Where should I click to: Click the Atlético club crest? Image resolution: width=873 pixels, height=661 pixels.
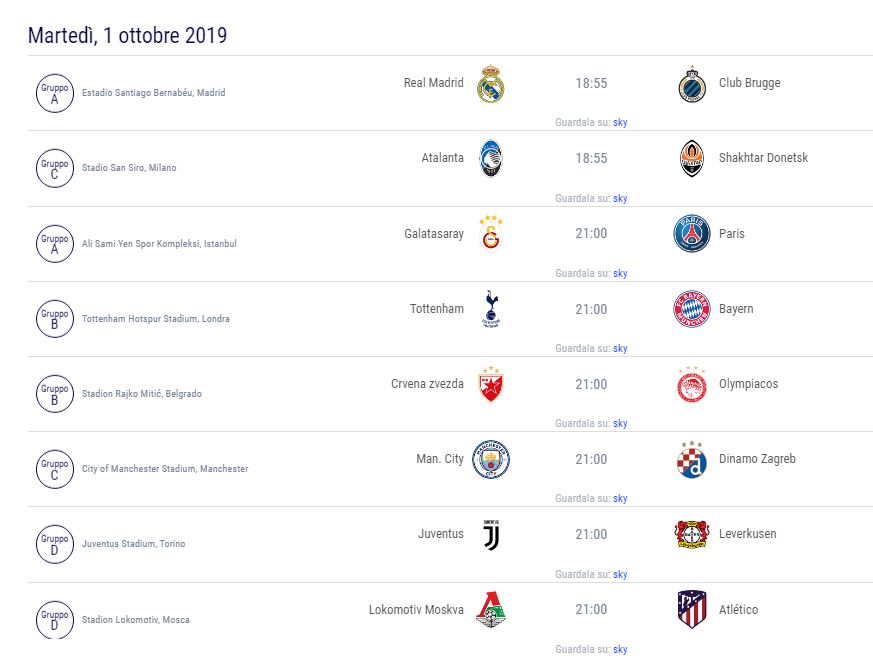coord(692,609)
